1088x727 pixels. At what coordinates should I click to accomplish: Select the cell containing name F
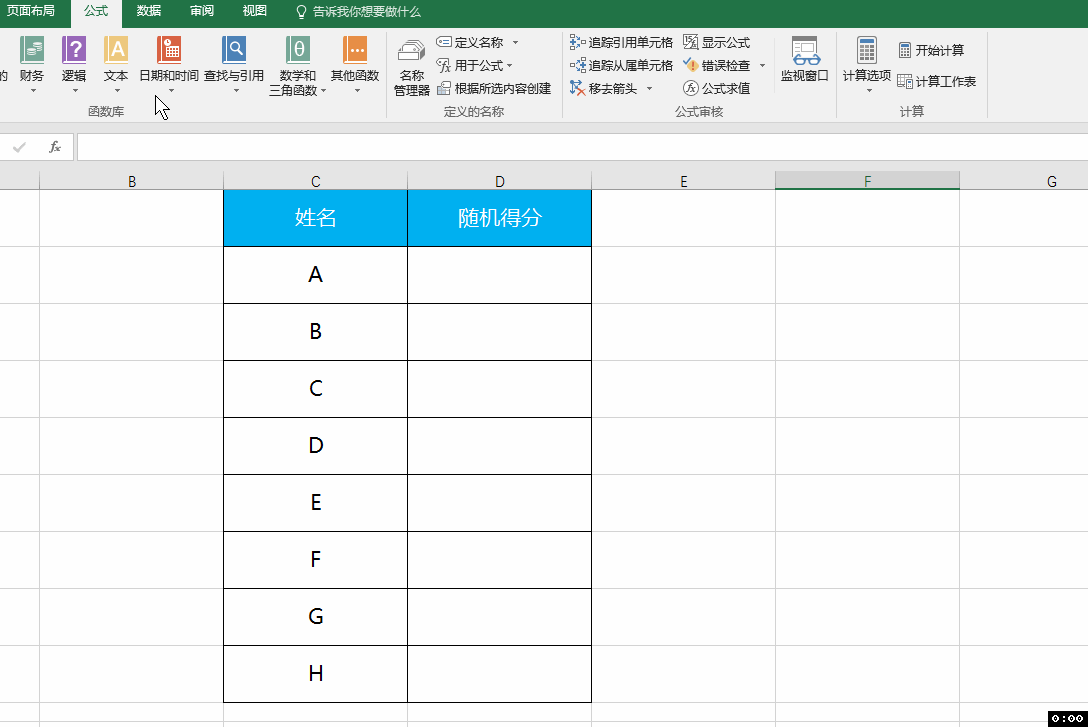click(316, 560)
